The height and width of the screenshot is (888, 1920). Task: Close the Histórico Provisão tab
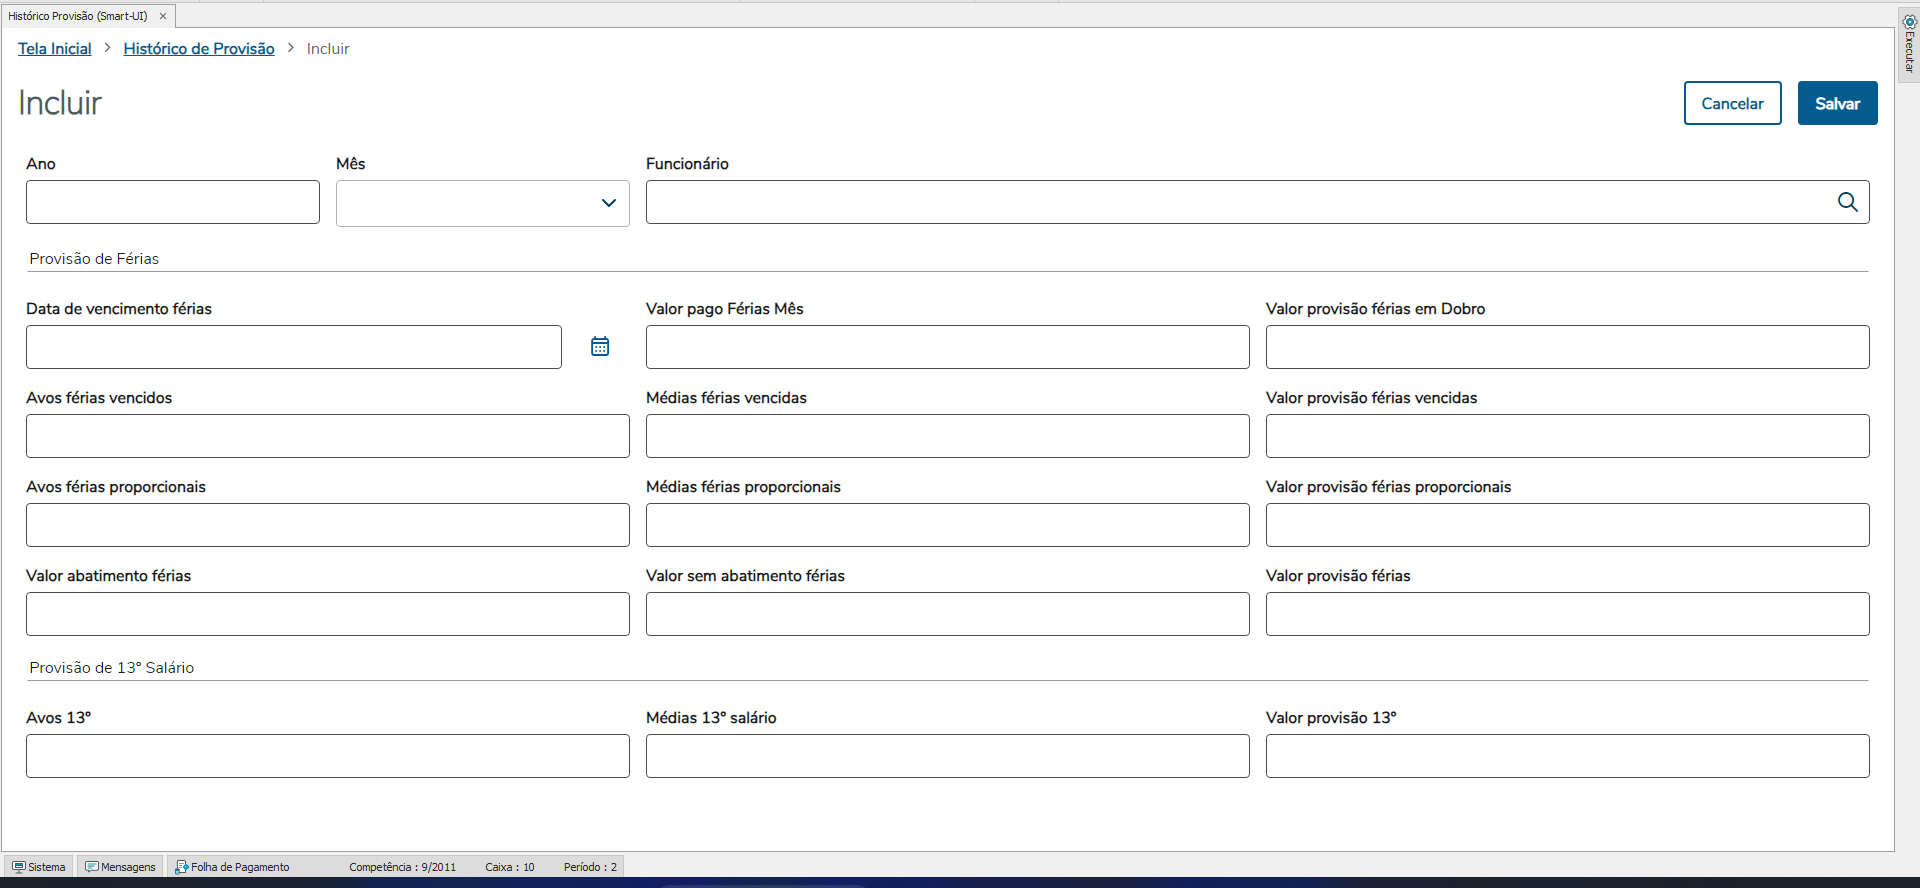tap(163, 16)
